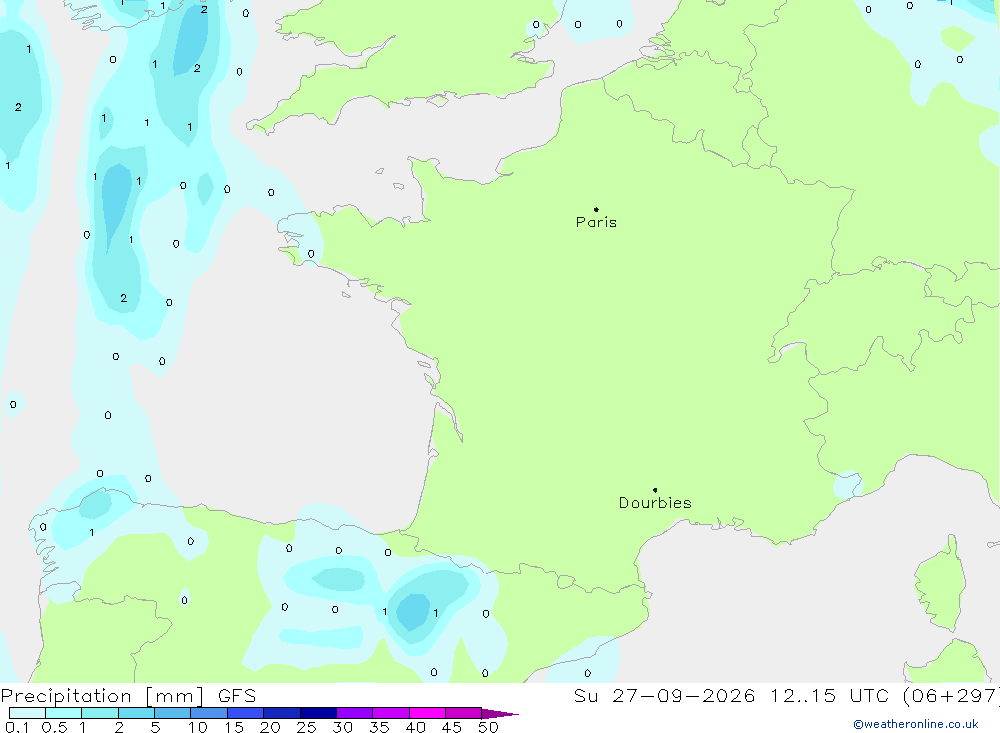Image resolution: width=1000 pixels, height=733 pixels.
Task: Click the forecast date 27-09-2026 text
Action: pos(684,695)
